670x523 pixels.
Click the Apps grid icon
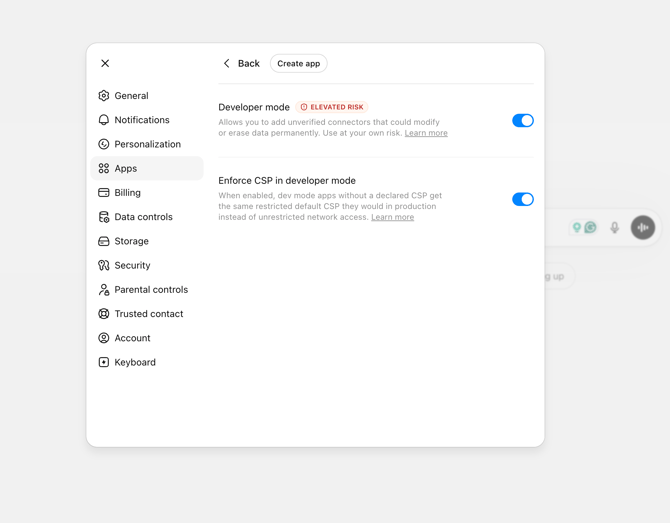(x=104, y=168)
